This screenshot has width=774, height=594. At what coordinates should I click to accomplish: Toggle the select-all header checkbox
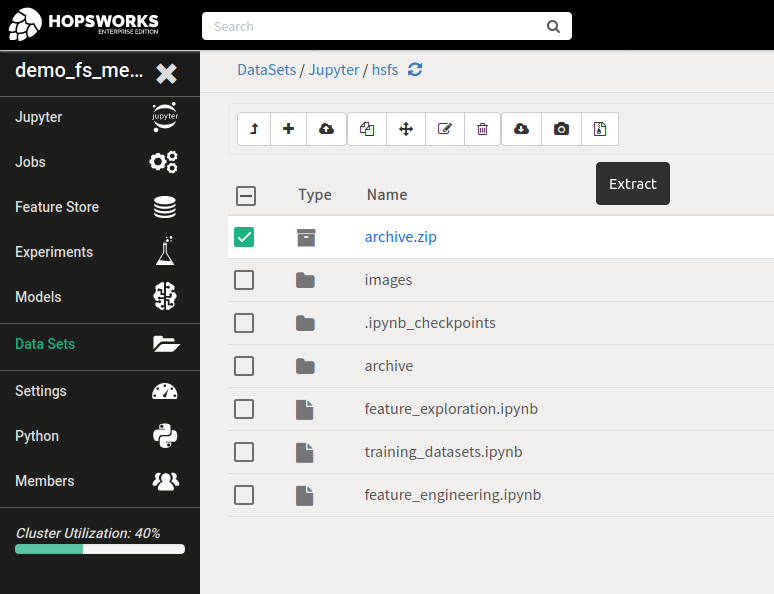pos(245,195)
